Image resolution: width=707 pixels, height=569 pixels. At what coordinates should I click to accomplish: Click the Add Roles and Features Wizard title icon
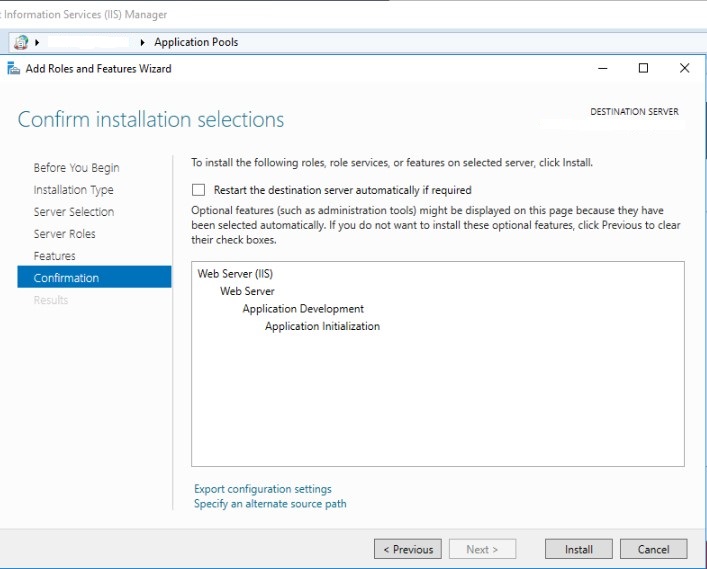14,69
